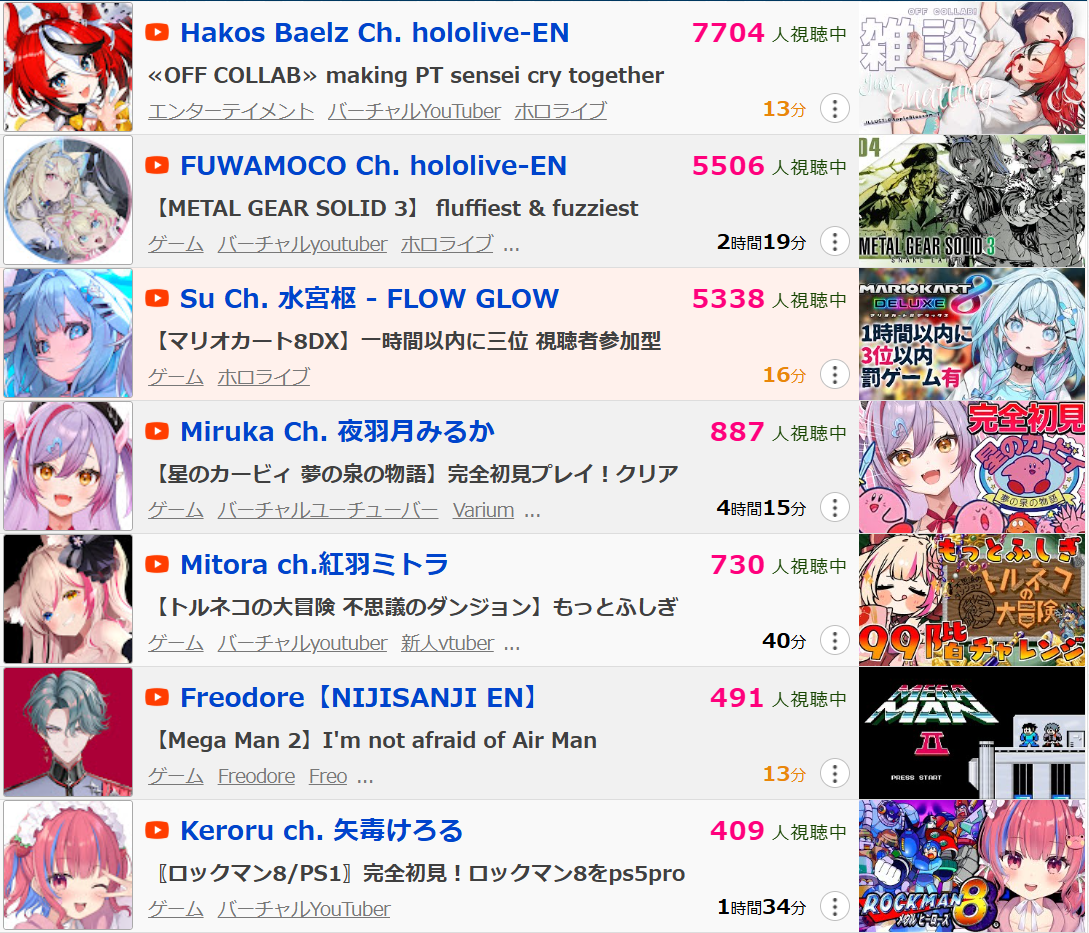Open the Mega Man II stream thumbnail

tap(972, 733)
